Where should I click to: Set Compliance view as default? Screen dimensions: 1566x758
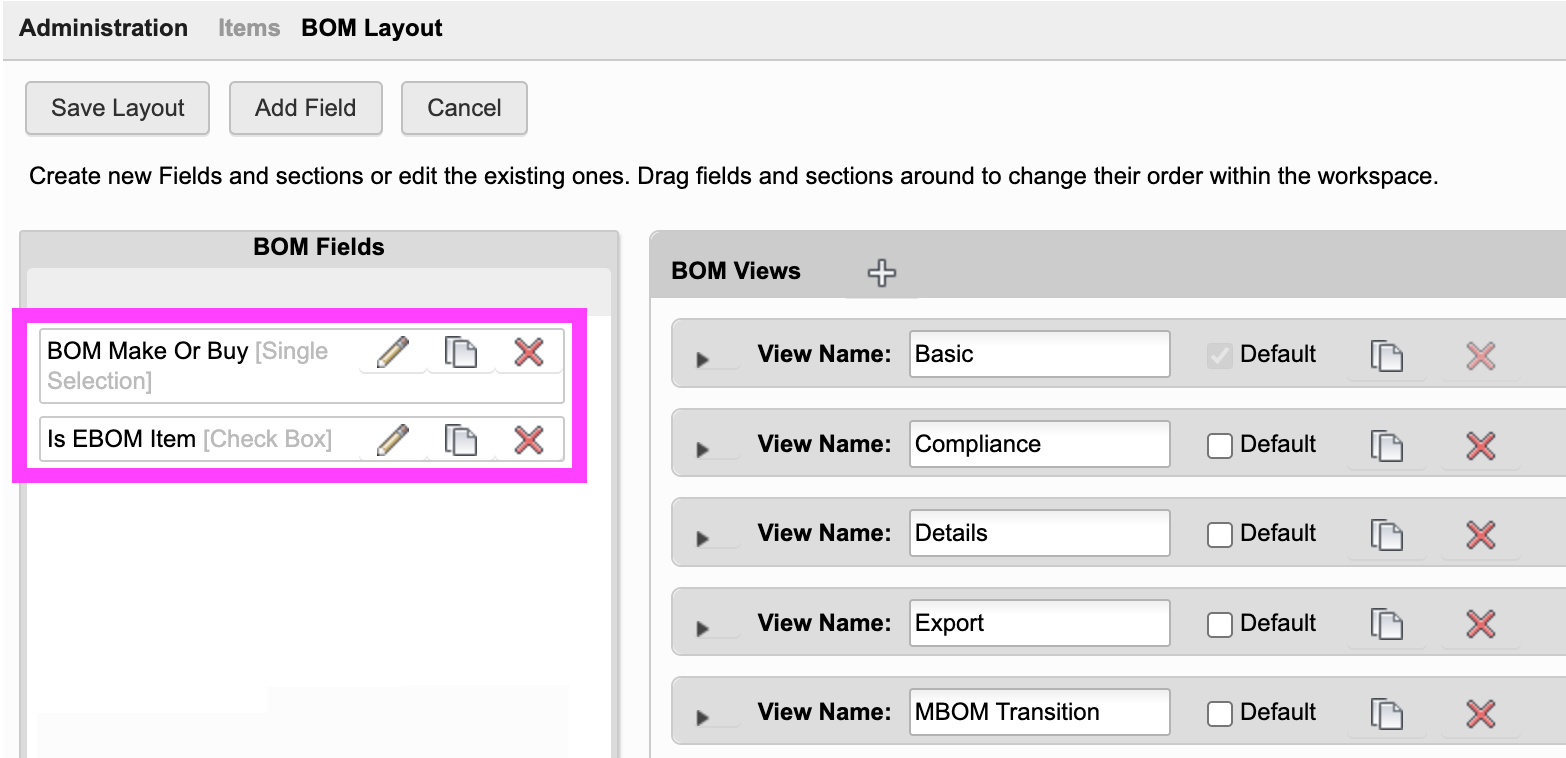(x=1219, y=445)
